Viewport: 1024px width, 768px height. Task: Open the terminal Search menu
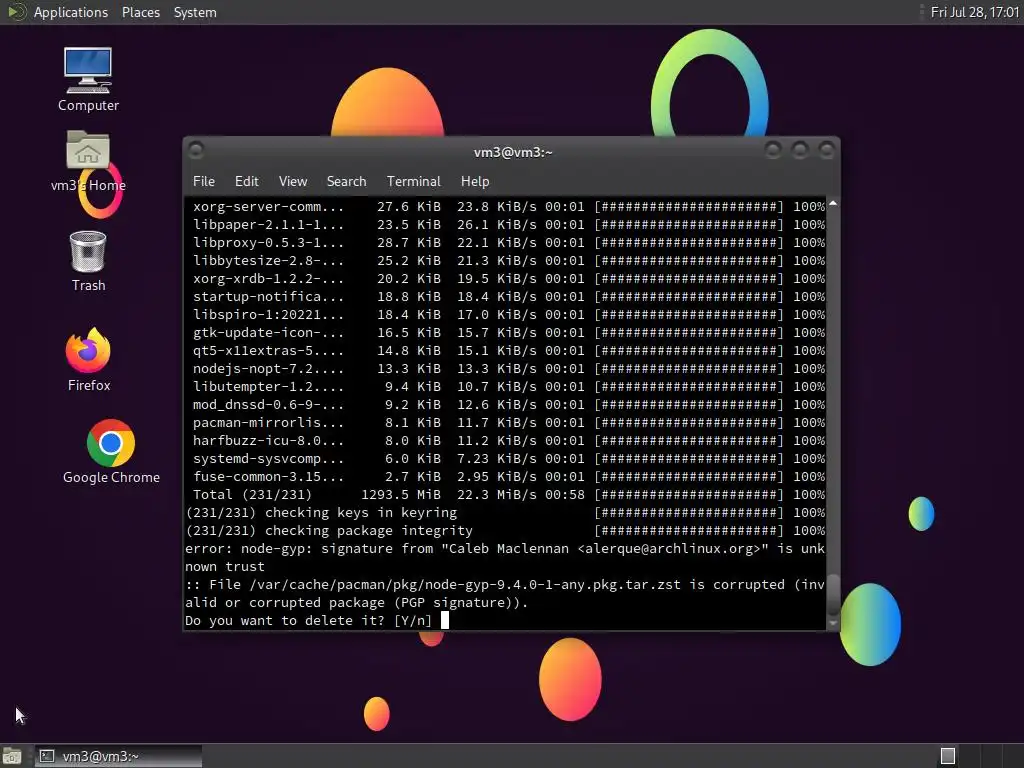coord(346,182)
